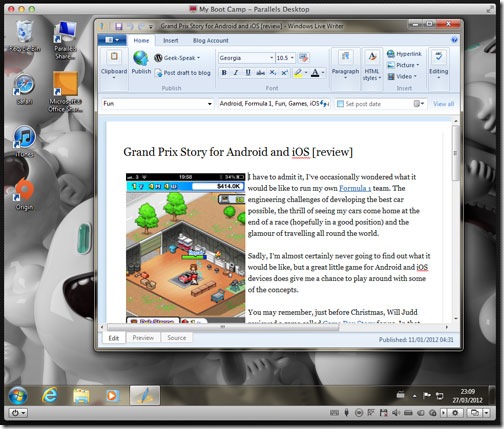Tick the Set post date checkbox
The height and width of the screenshot is (429, 504).
point(340,104)
